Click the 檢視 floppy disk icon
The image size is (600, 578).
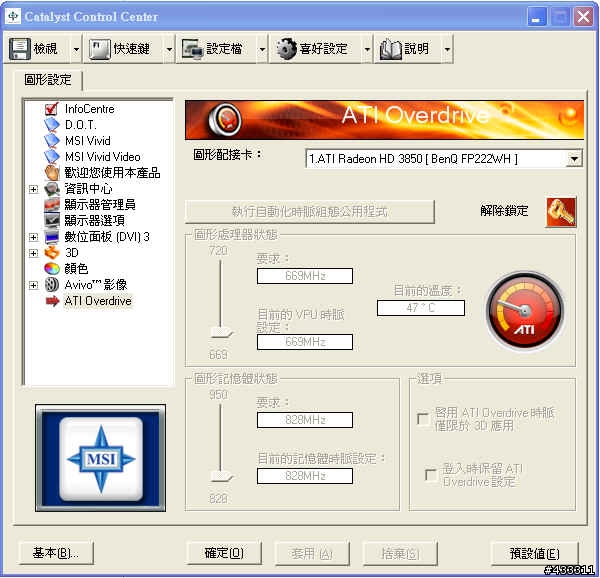tap(20, 49)
